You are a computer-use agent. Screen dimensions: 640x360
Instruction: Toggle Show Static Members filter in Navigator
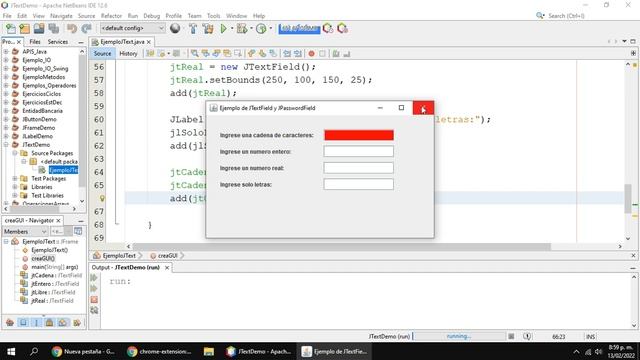[36, 323]
